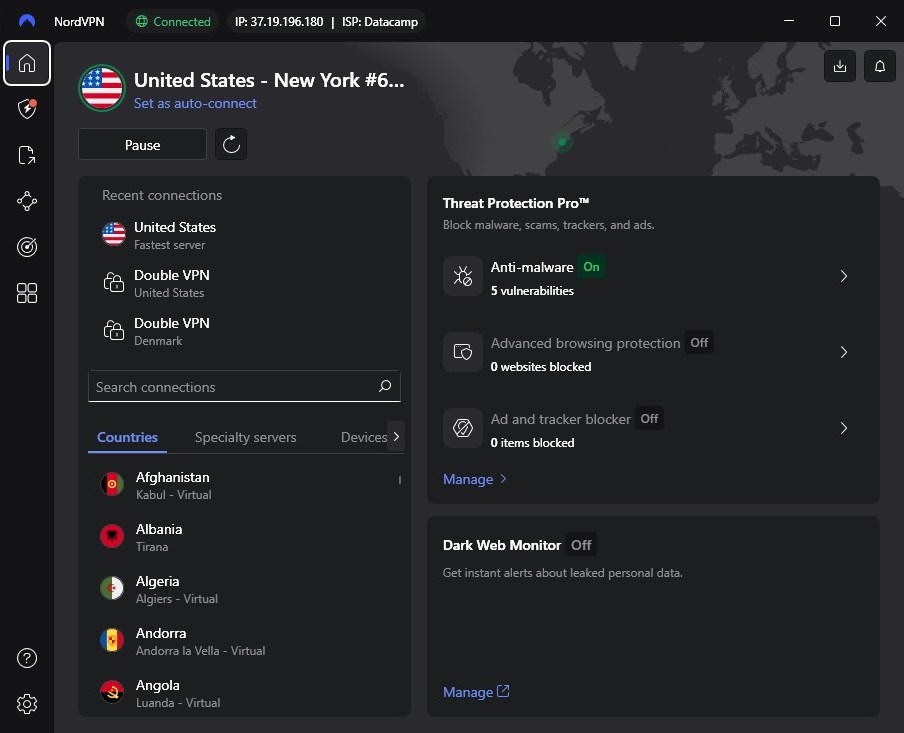The image size is (904, 733).
Task: Switch to the Specialty servers tab
Action: tap(246, 437)
